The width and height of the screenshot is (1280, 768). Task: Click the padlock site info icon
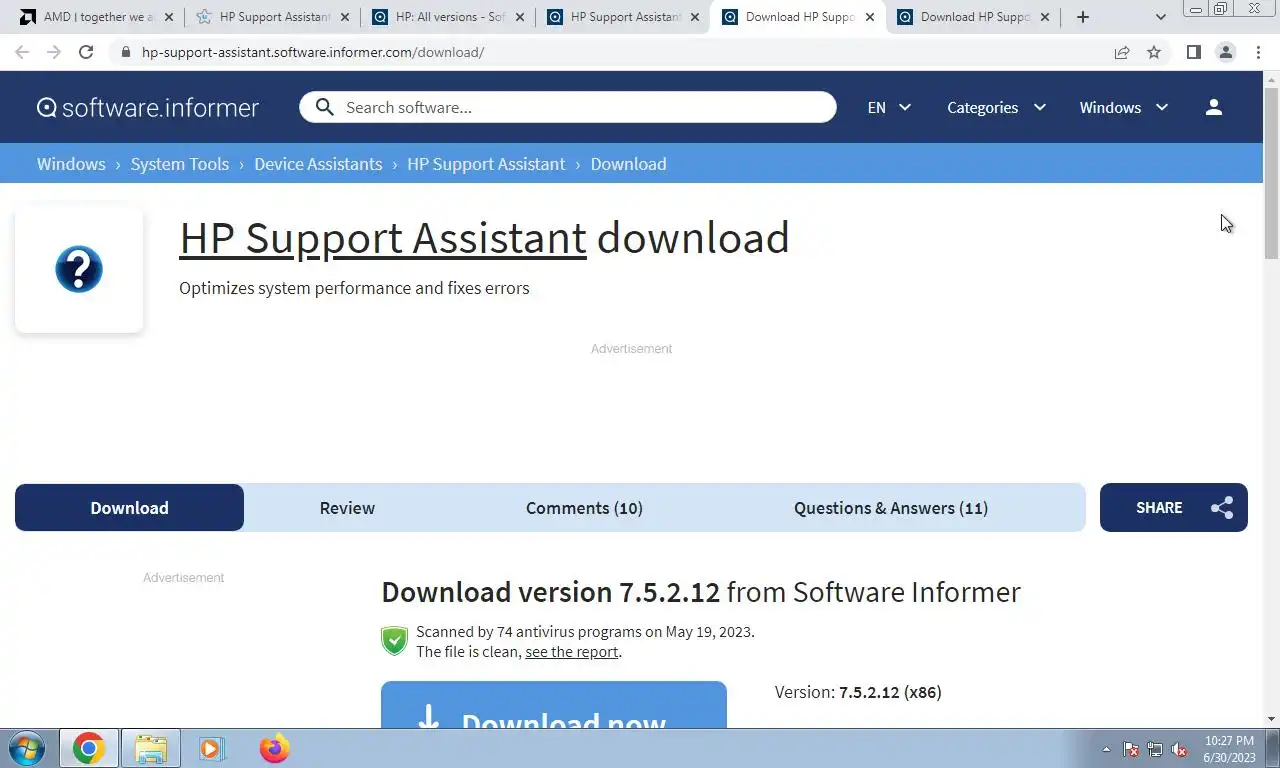(125, 52)
